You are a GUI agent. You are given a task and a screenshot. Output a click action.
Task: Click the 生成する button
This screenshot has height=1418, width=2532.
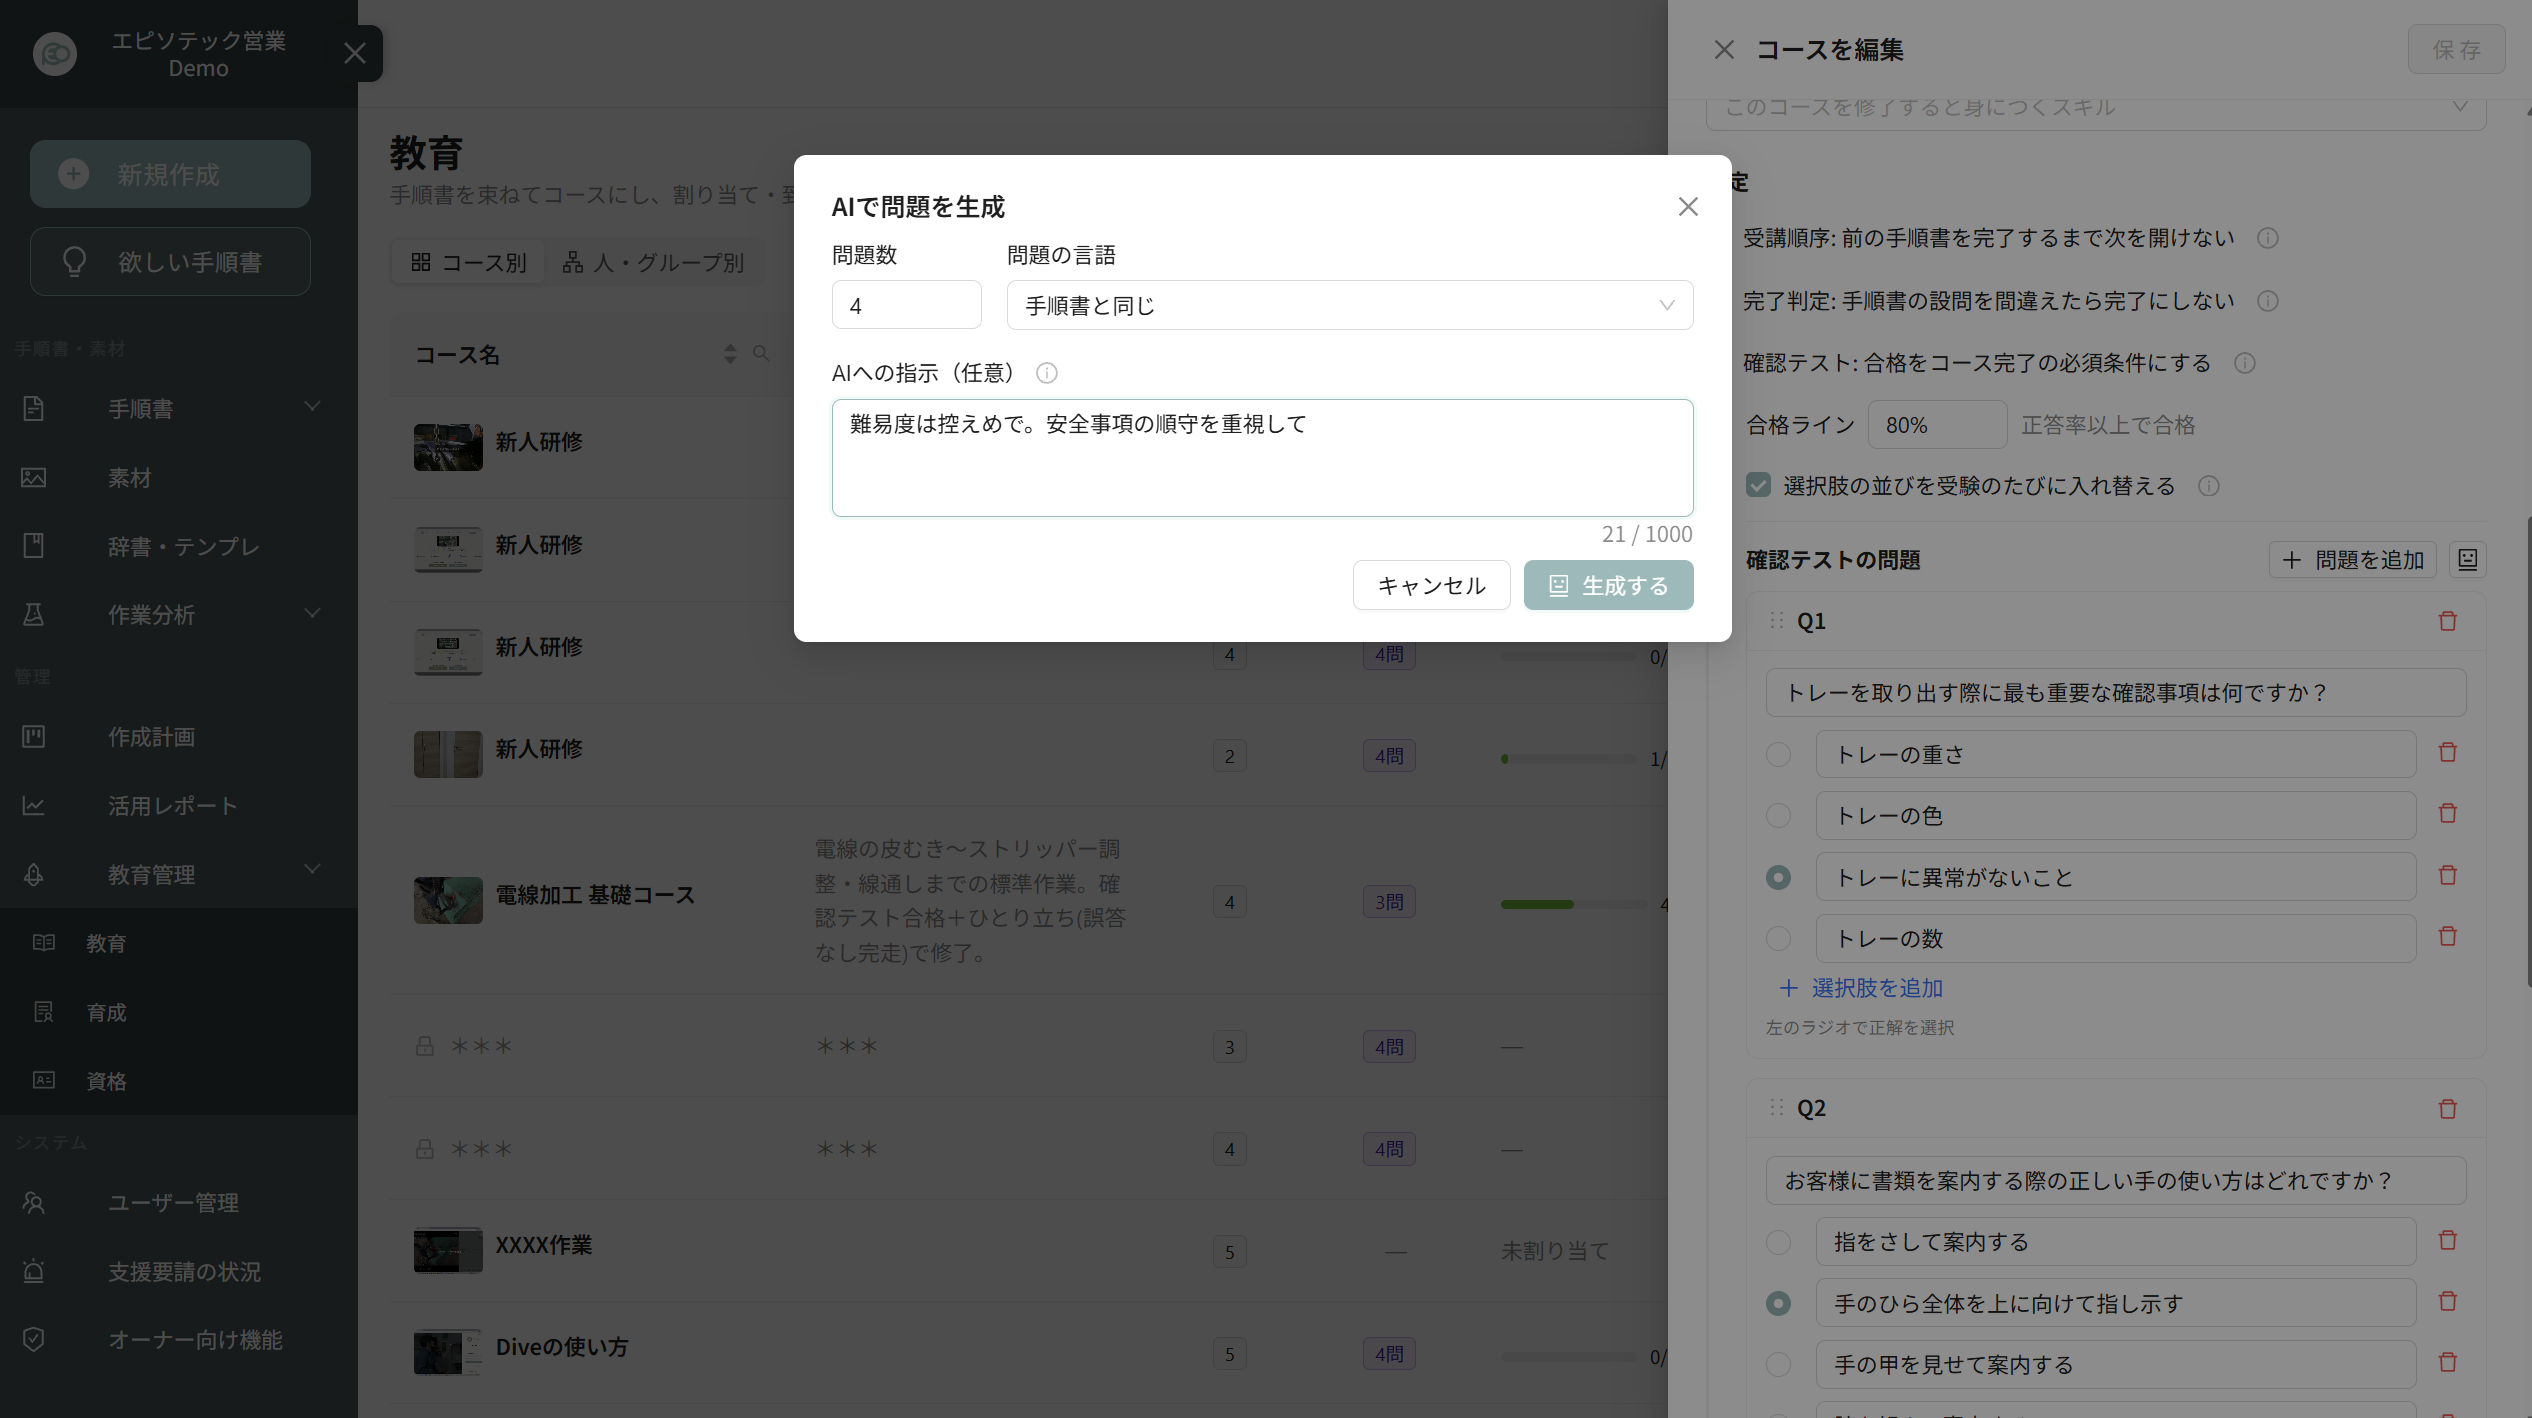1608,585
